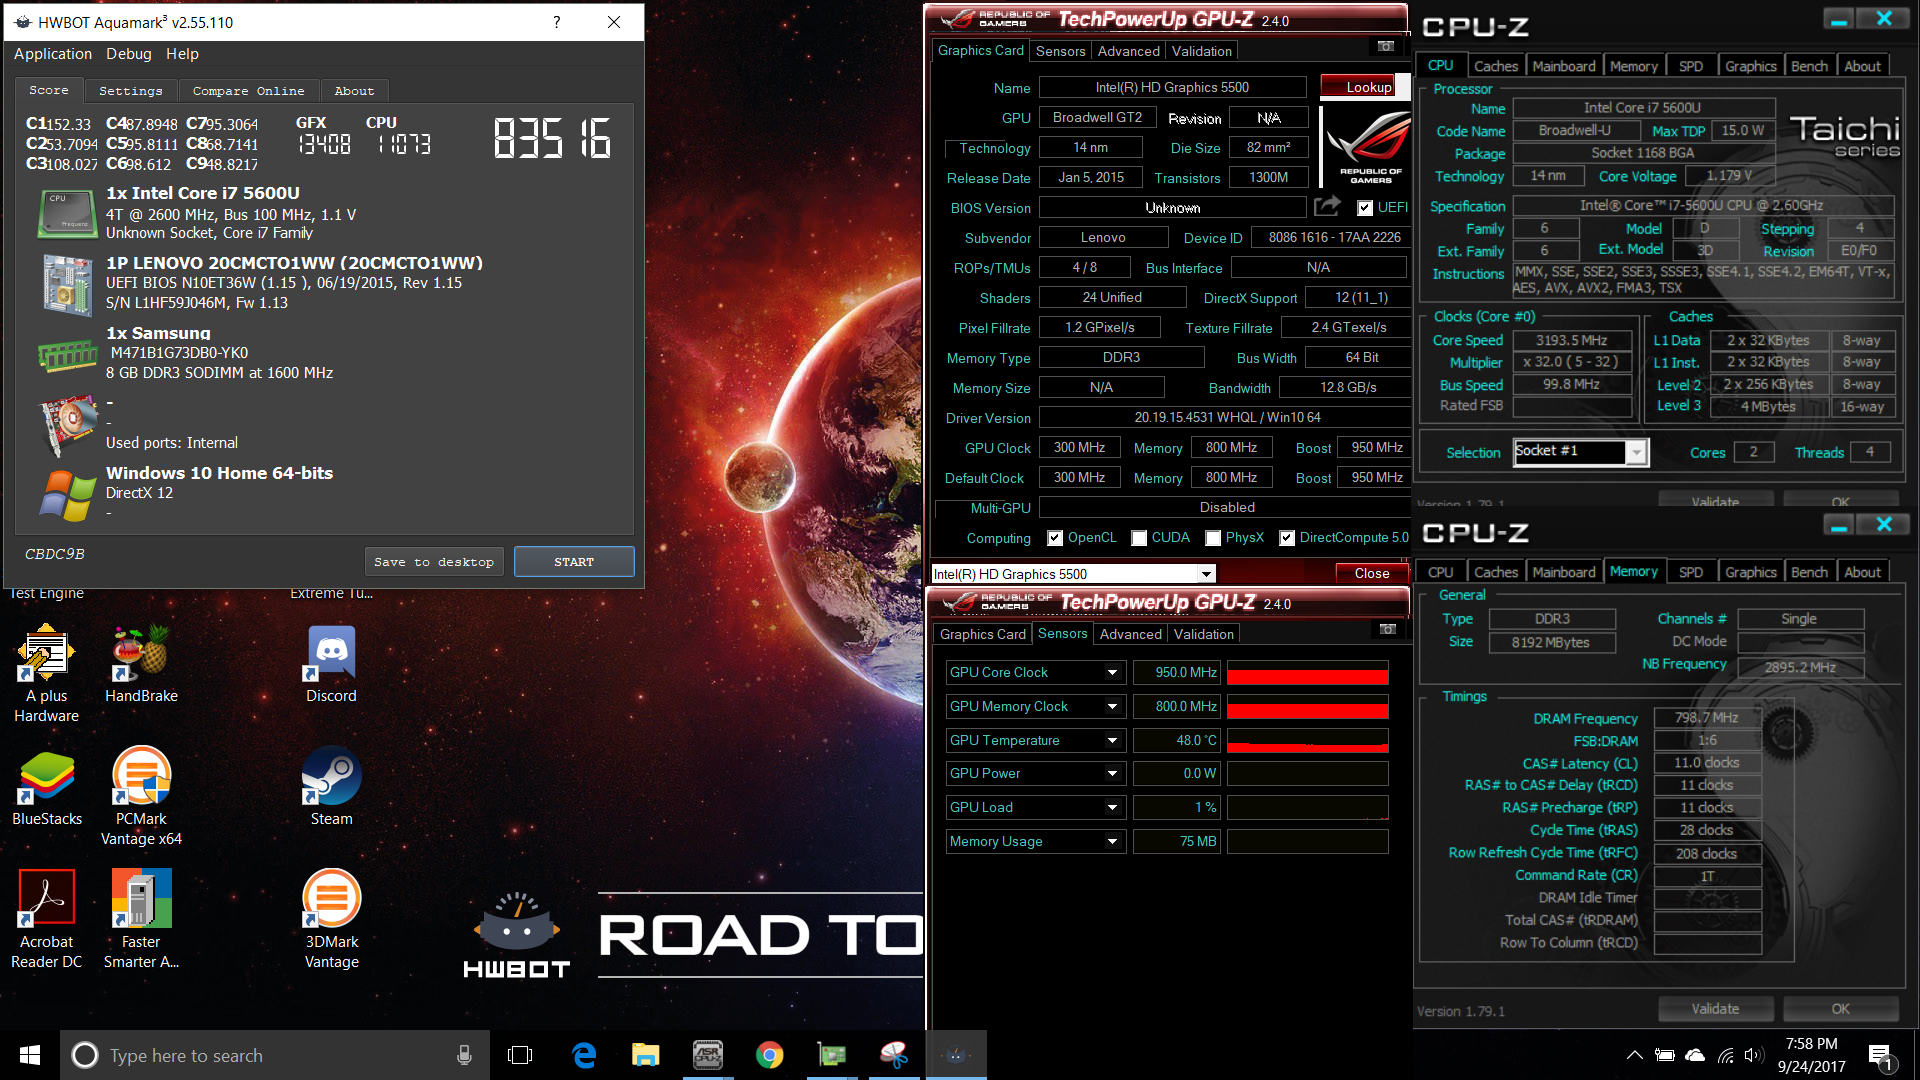Screen dimensions: 1920x1080
Task: Open the Faster Smarter desktop icon
Action: (x=141, y=919)
